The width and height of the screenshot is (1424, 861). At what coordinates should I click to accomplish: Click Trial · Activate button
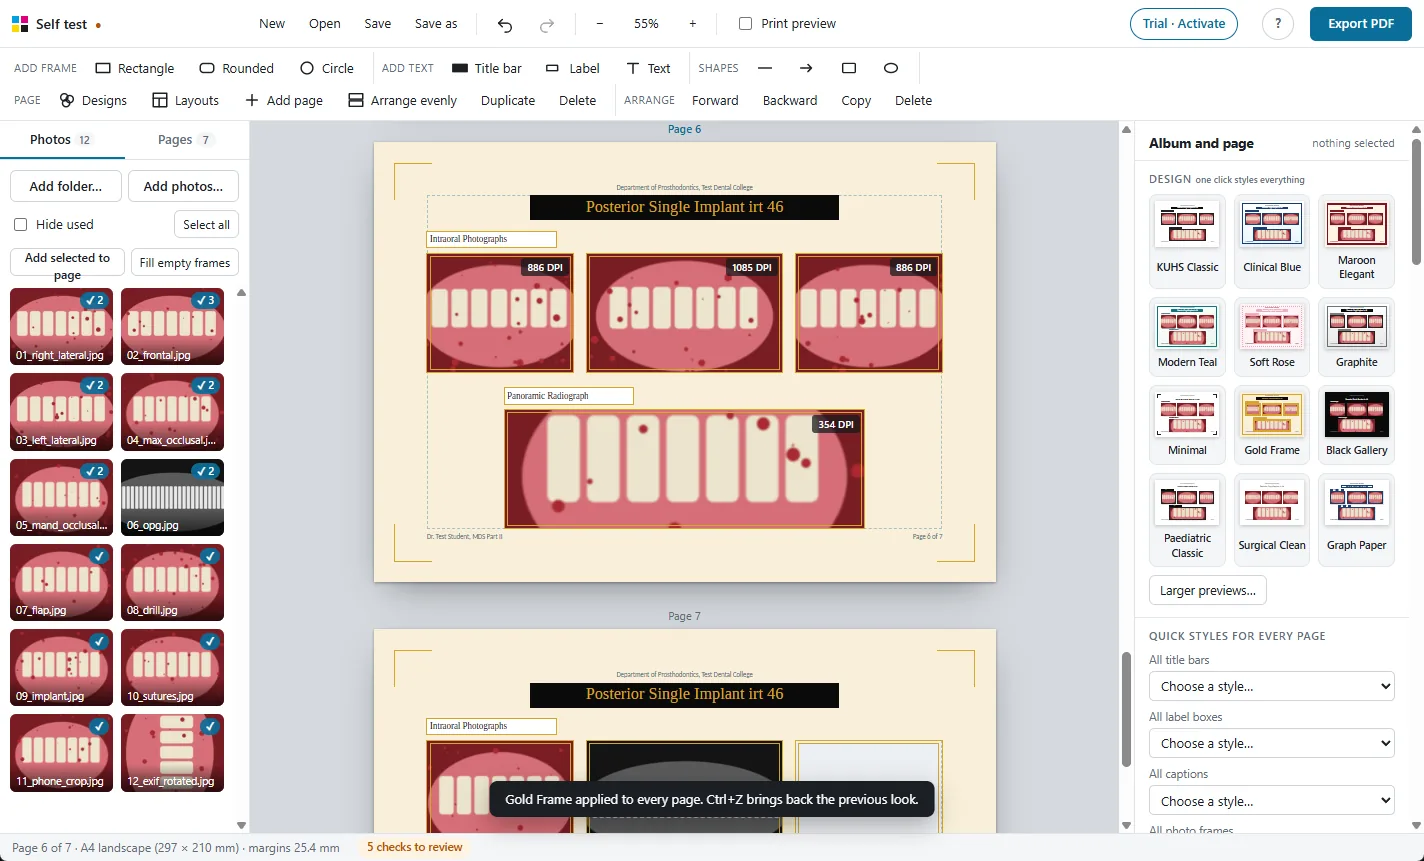coord(1184,24)
